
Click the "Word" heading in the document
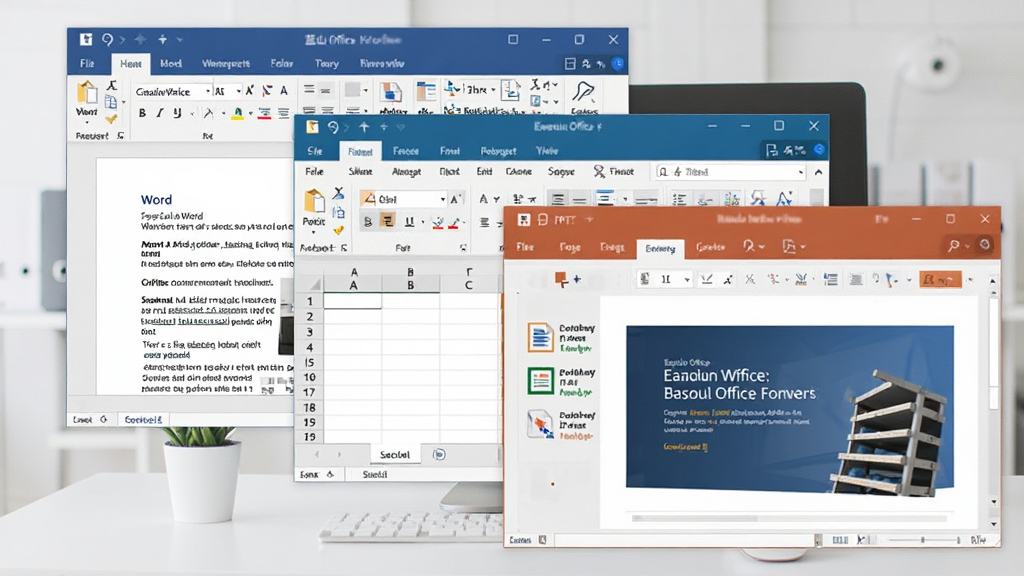[x=157, y=200]
